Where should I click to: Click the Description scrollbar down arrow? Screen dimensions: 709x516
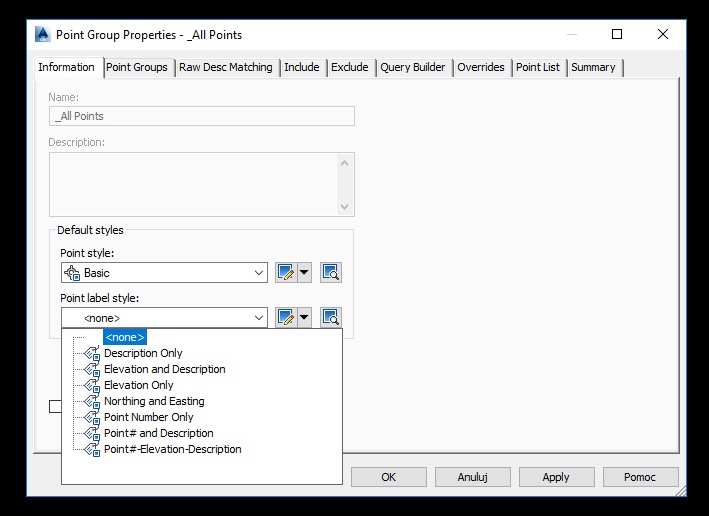pos(345,207)
